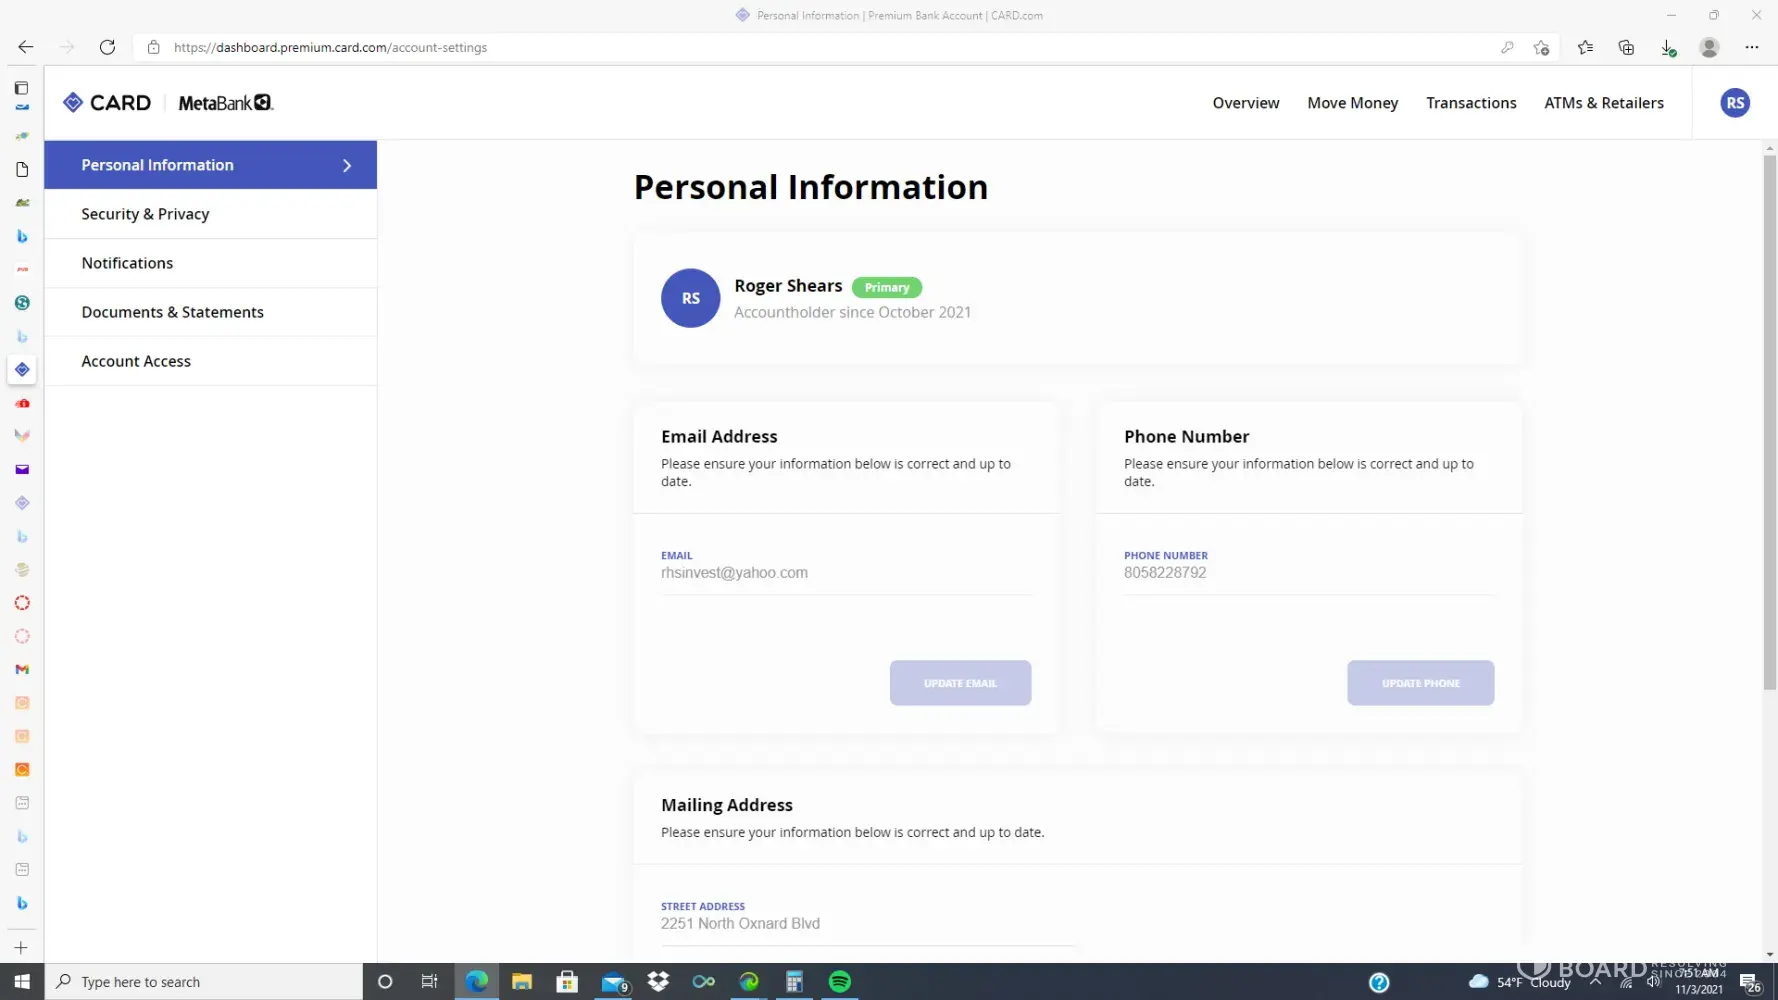Click the CARD logo in header
The height and width of the screenshot is (1000, 1778).
(x=107, y=103)
